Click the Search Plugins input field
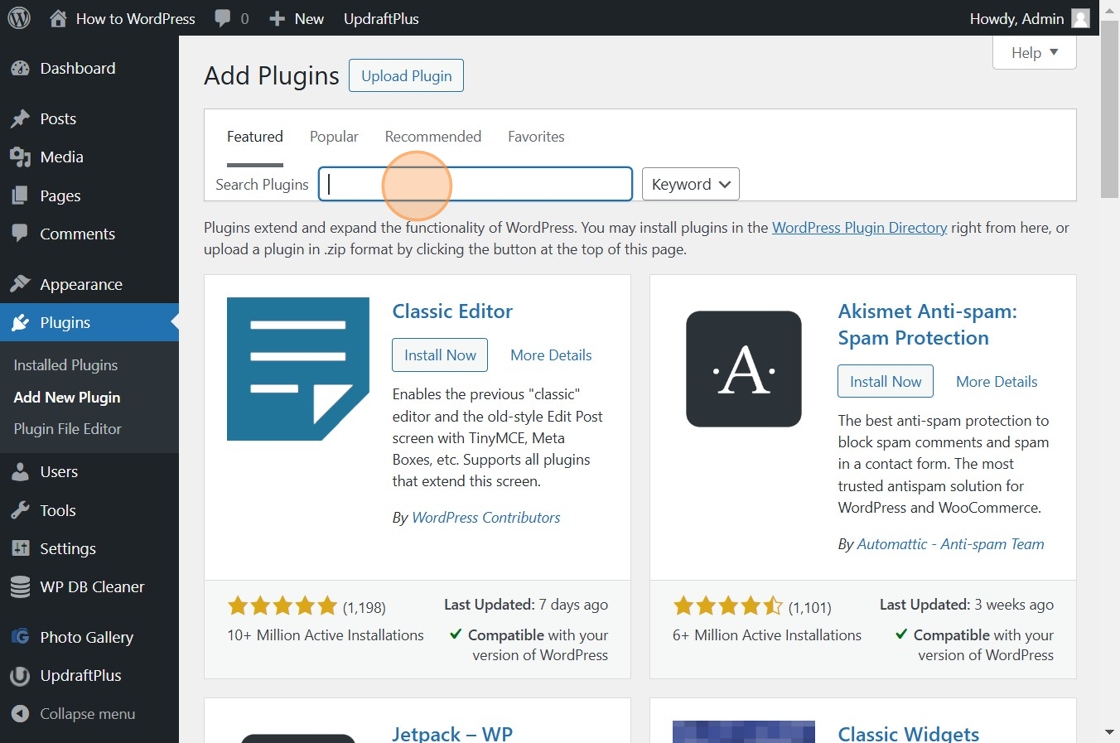Viewport: 1120px width, 743px height. (475, 184)
